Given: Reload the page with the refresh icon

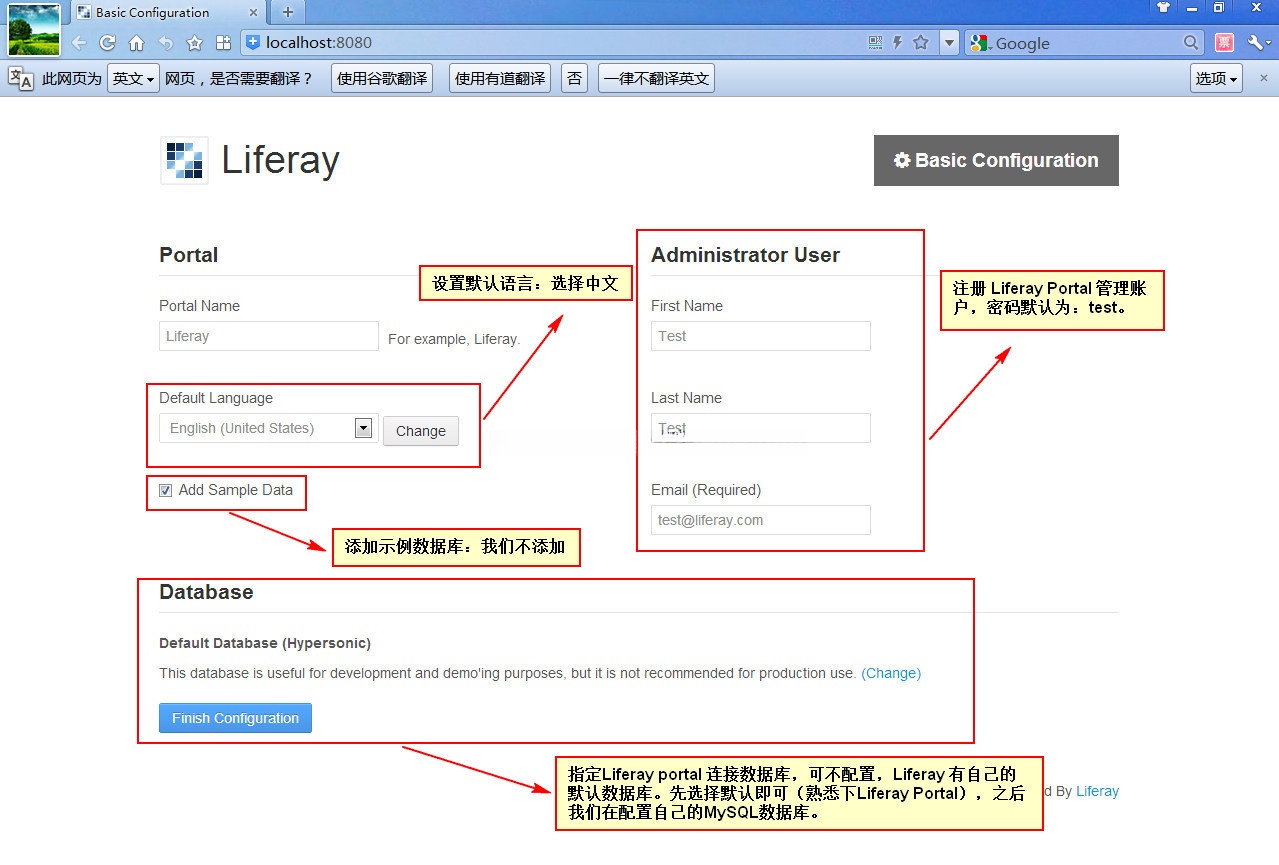Looking at the screenshot, I should 107,43.
